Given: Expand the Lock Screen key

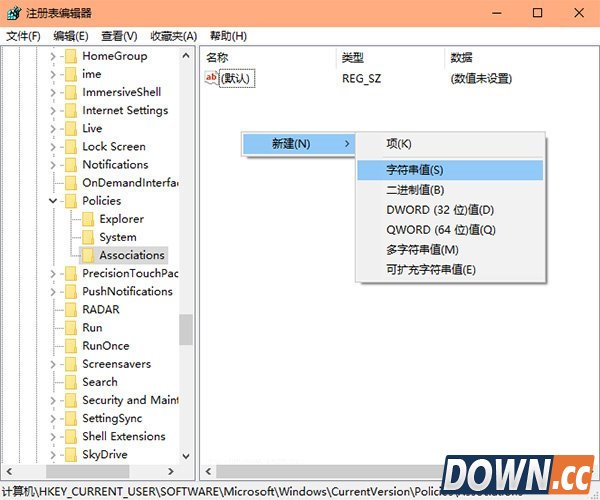Looking at the screenshot, I should point(53,147).
